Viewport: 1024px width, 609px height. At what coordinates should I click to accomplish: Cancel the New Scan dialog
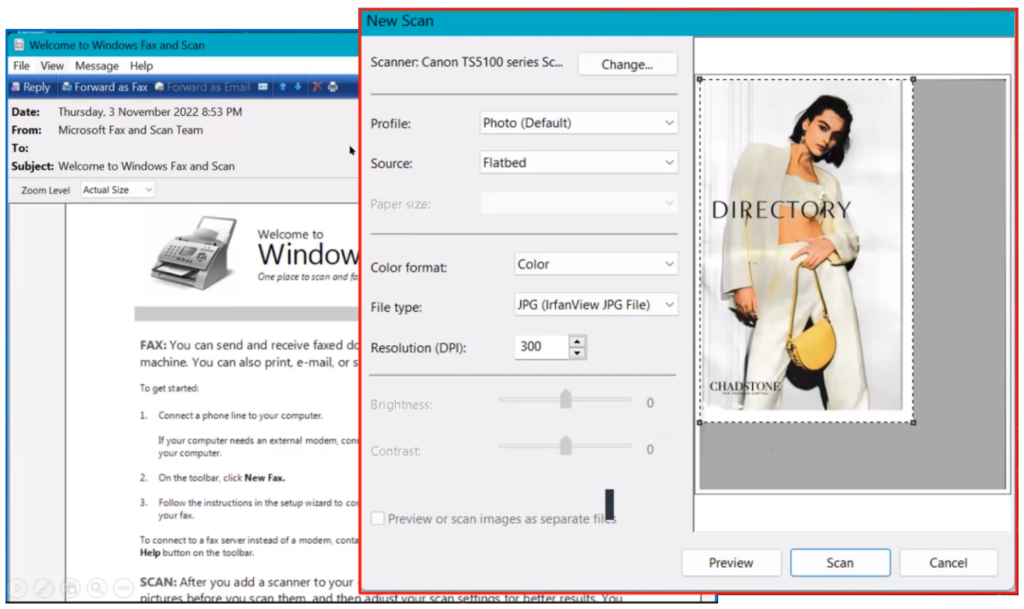coord(948,563)
